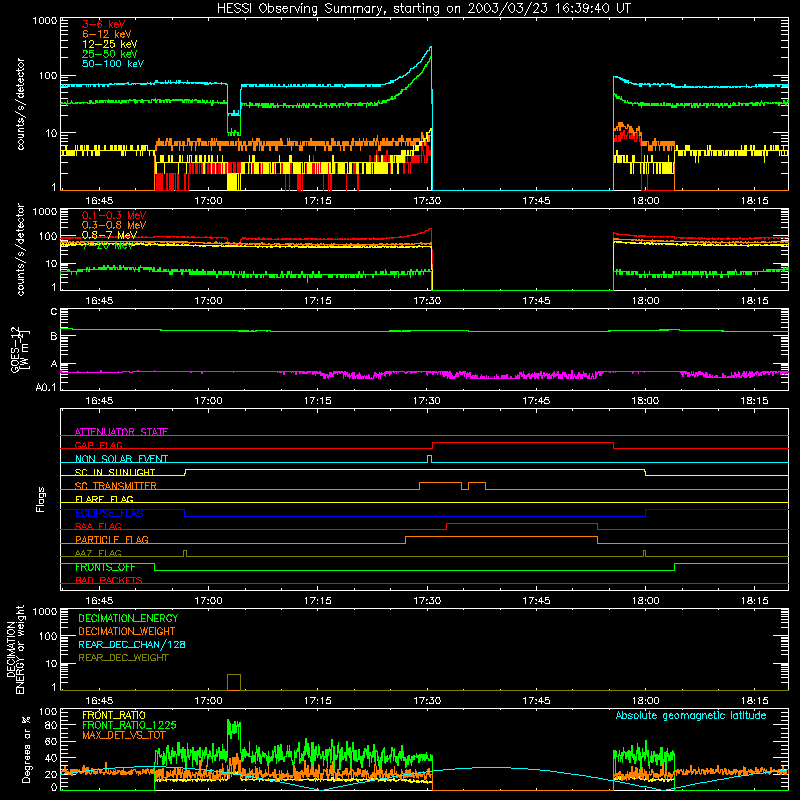Image resolution: width=800 pixels, height=800 pixels.
Task: Select the 3-6 keV legend label
Action: point(104,24)
